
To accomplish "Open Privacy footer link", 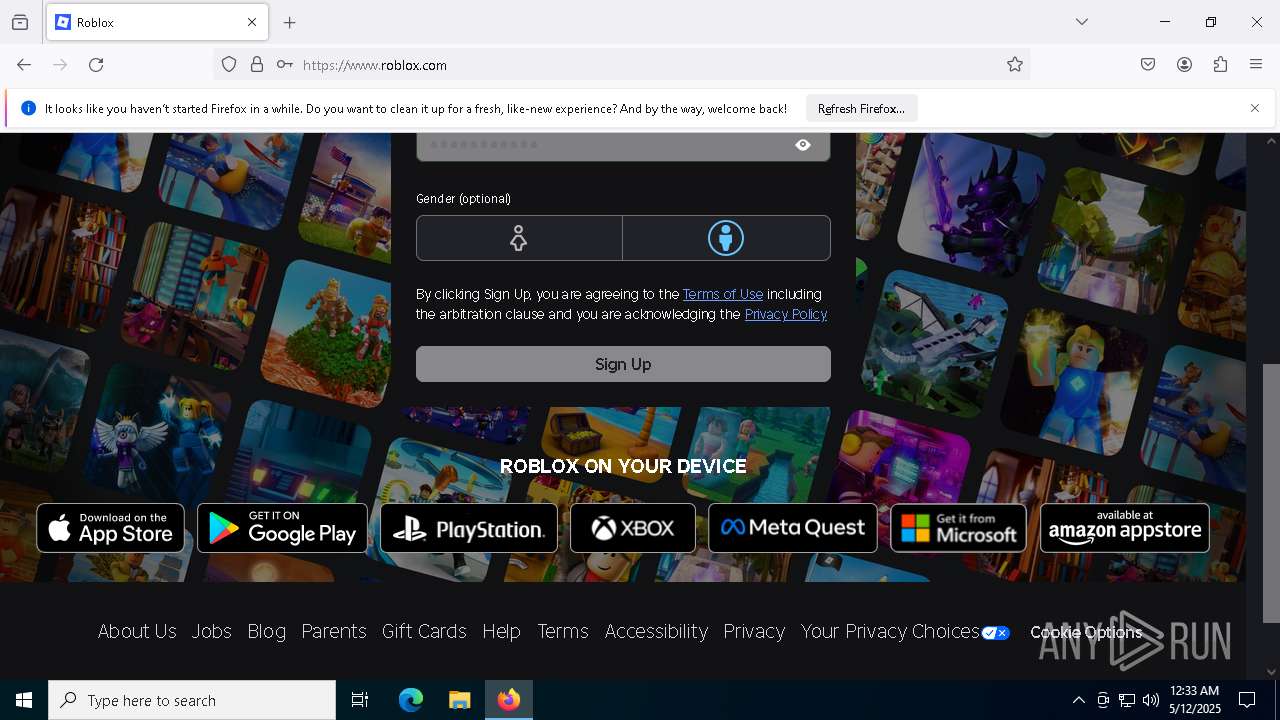I will 754,631.
